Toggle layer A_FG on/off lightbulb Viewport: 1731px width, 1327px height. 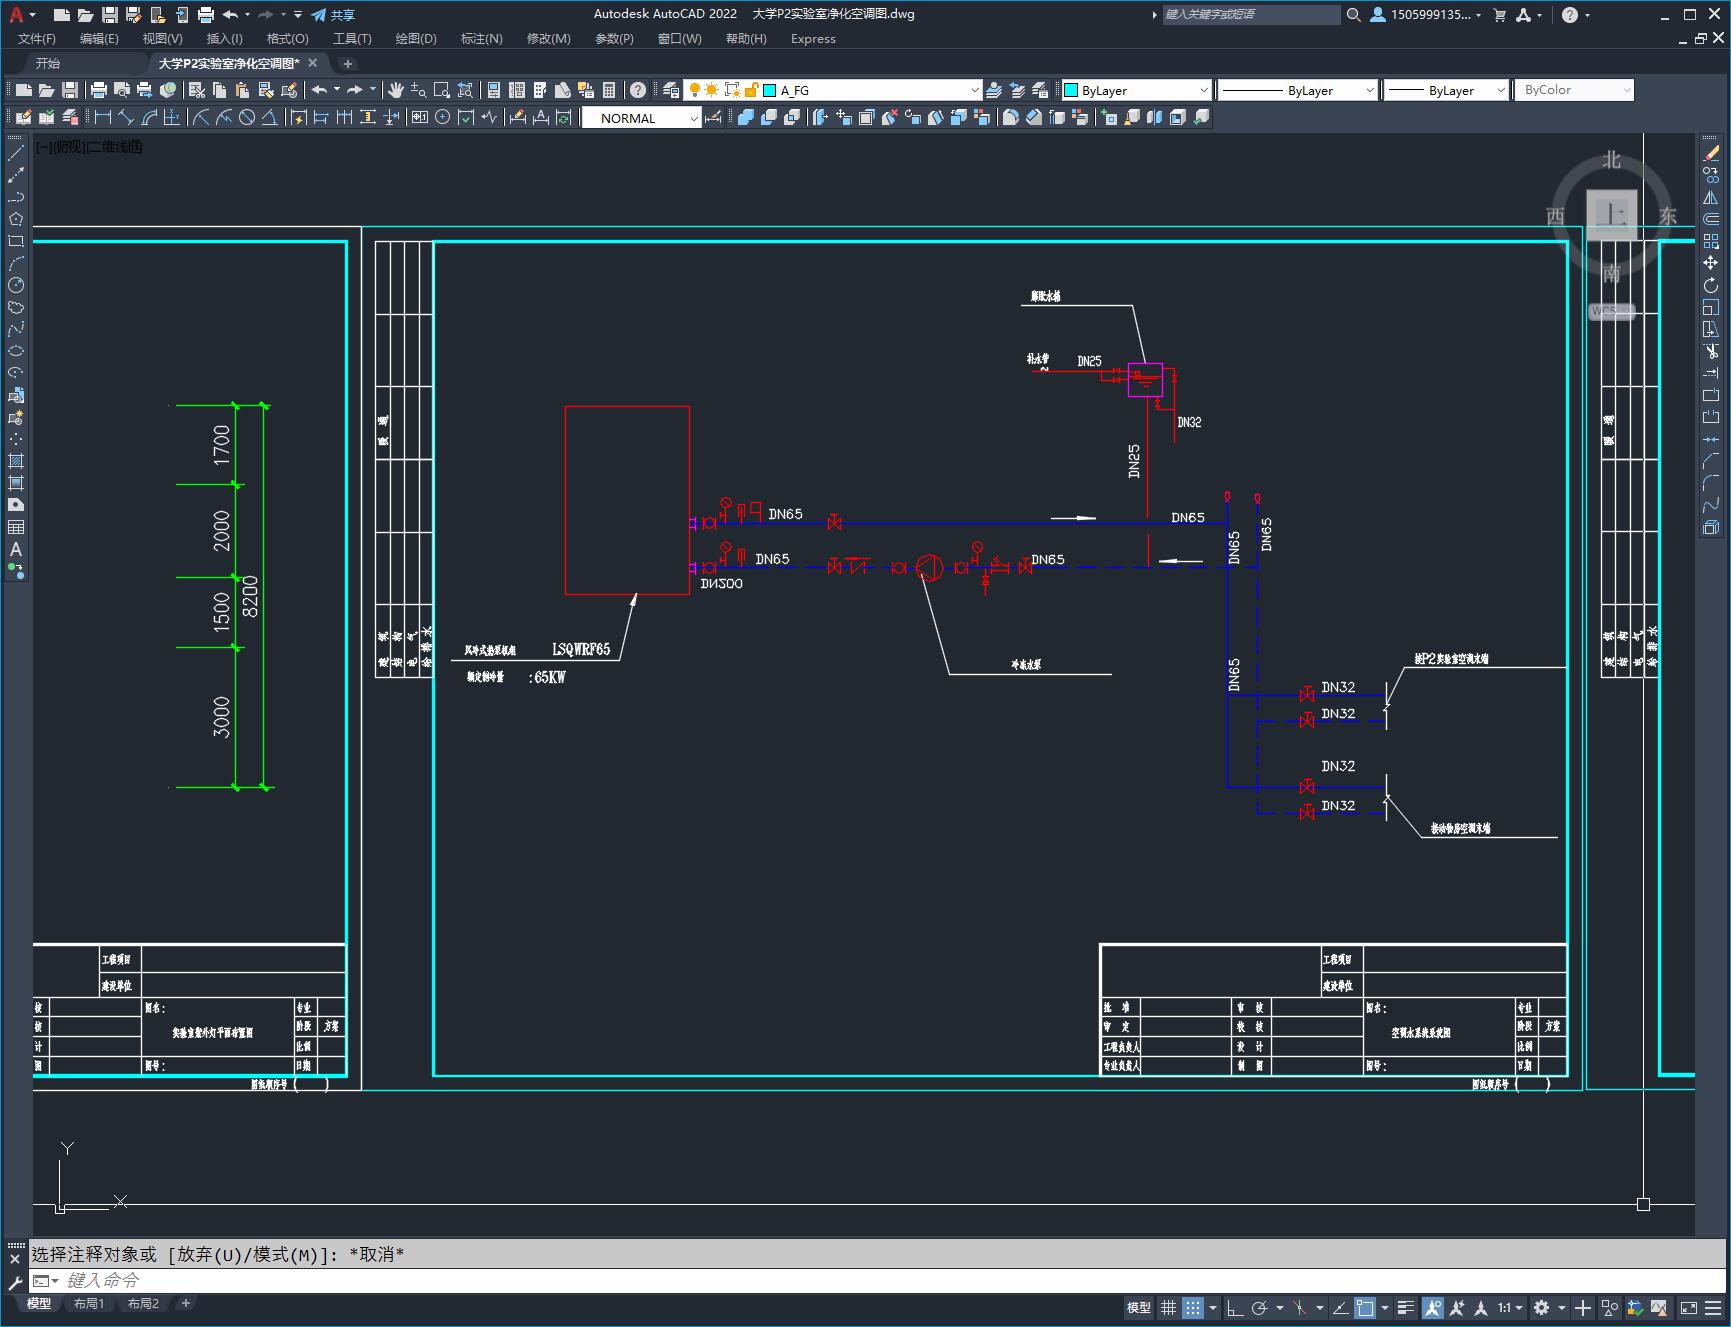coord(695,90)
